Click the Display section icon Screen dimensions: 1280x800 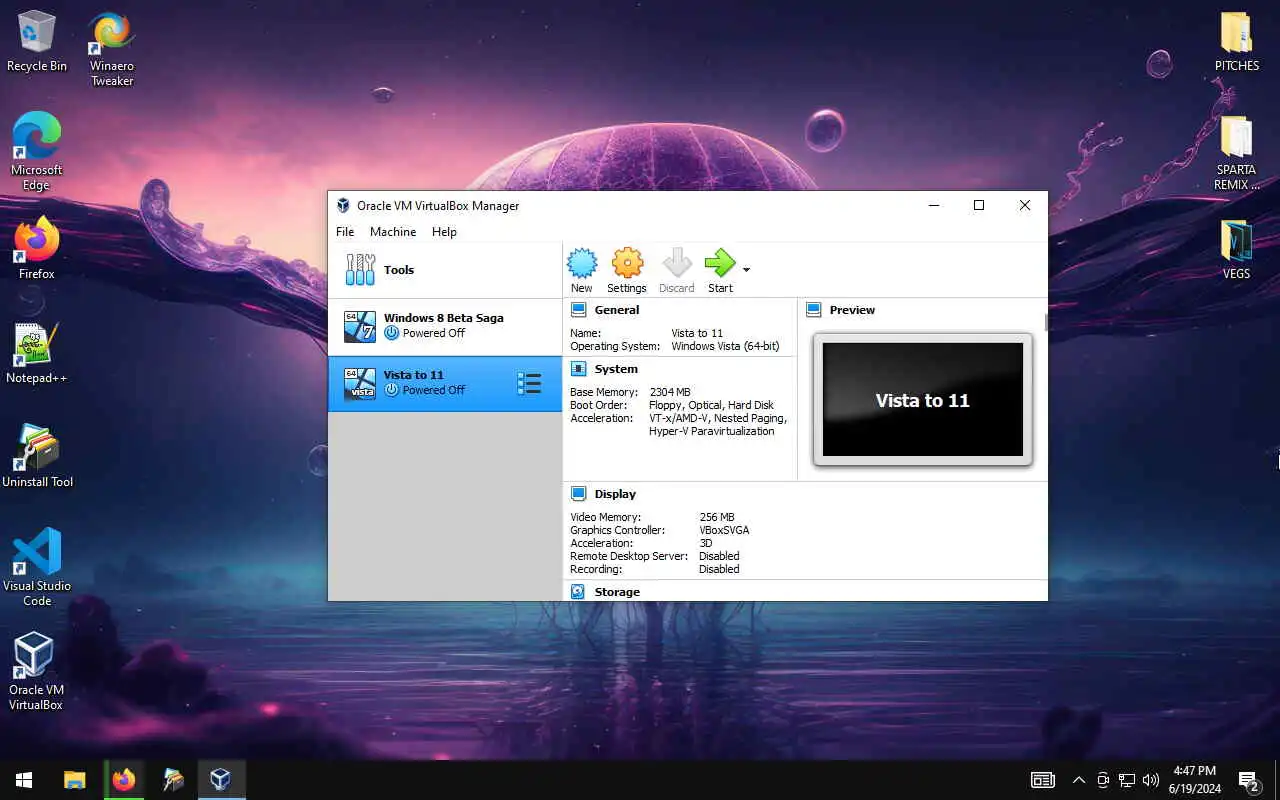[578, 494]
